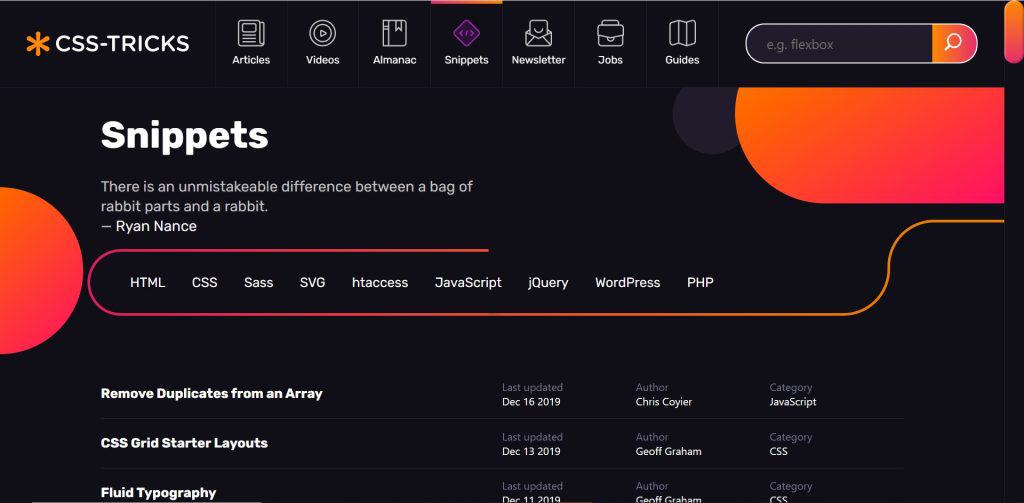Filter snippets by WordPress
Image resolution: width=1024 pixels, height=503 pixels.
pos(628,283)
